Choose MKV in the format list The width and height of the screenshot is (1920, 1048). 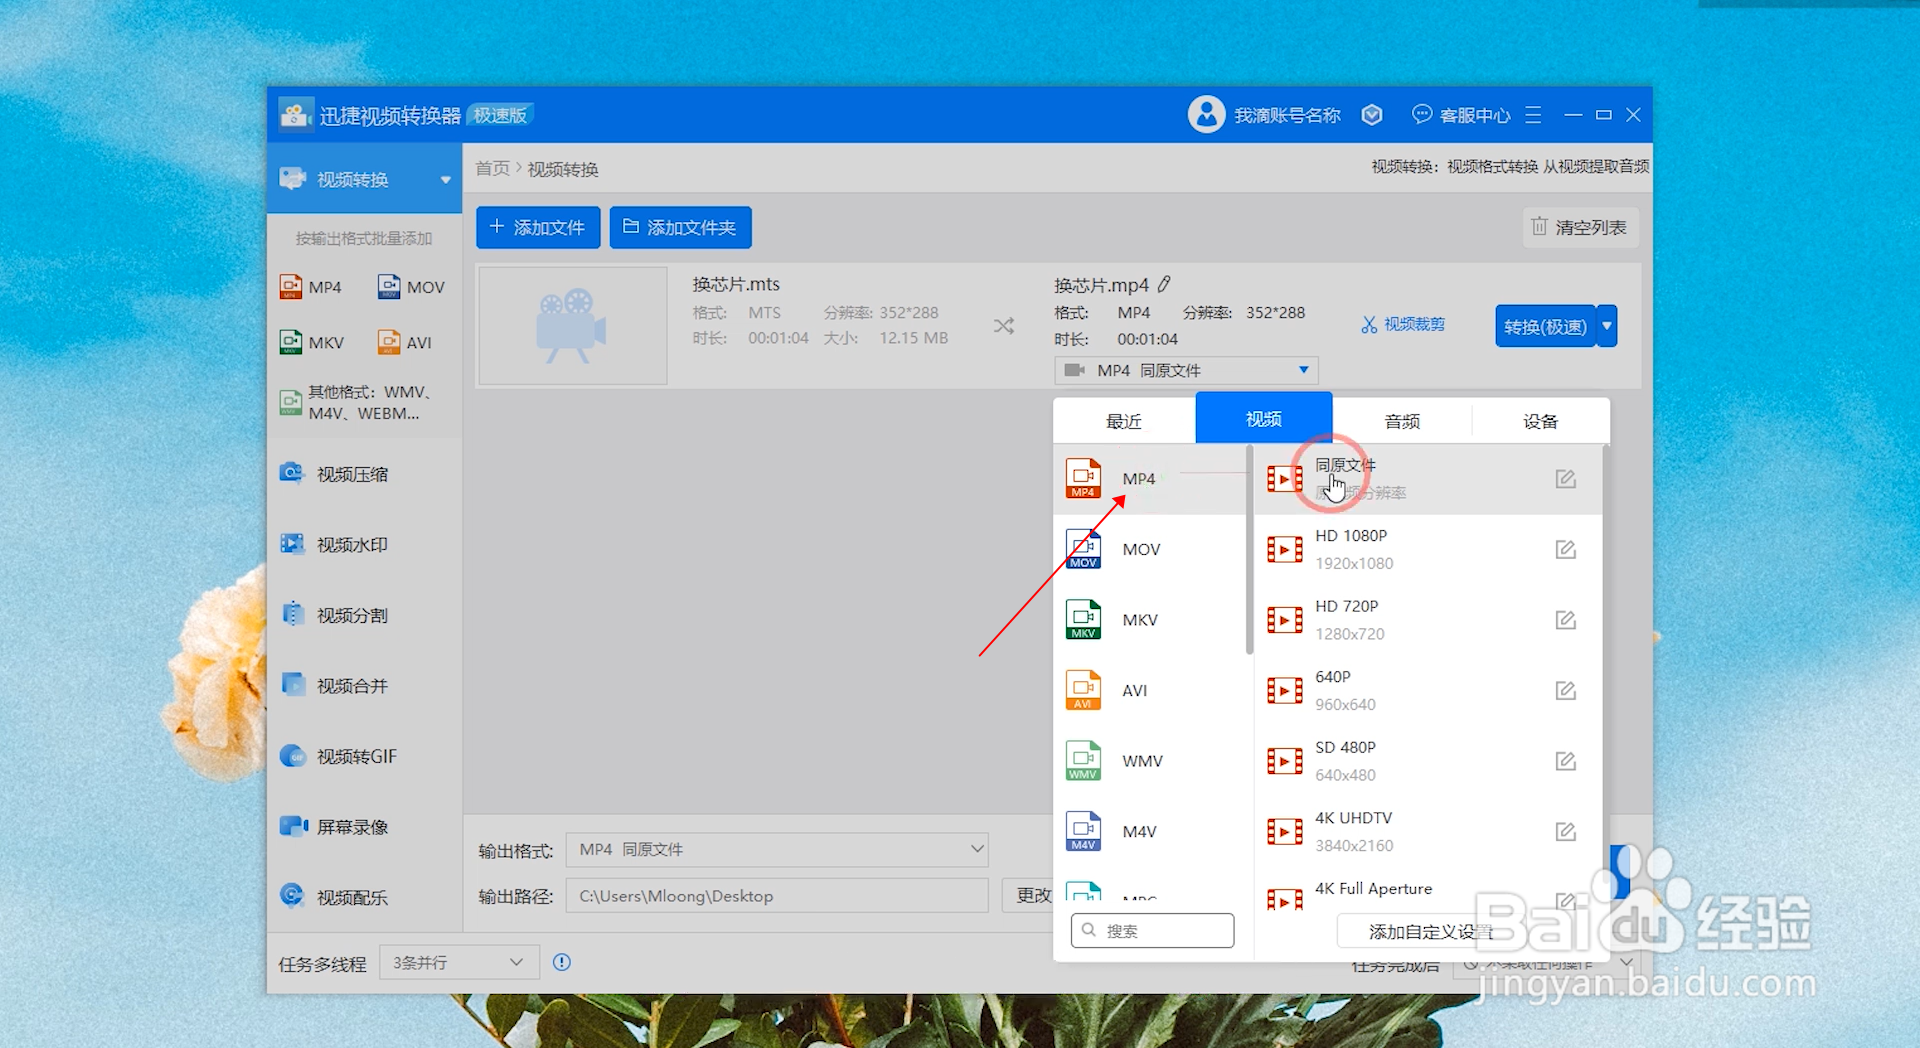click(1150, 620)
